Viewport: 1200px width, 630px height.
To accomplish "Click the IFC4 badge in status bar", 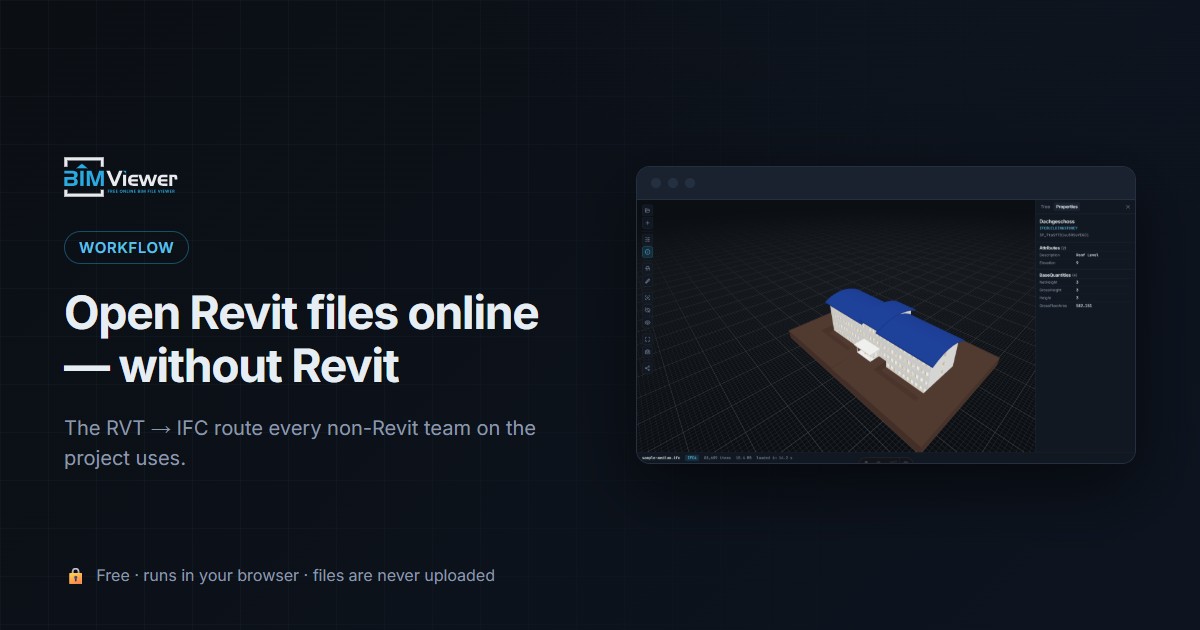I will (692, 458).
